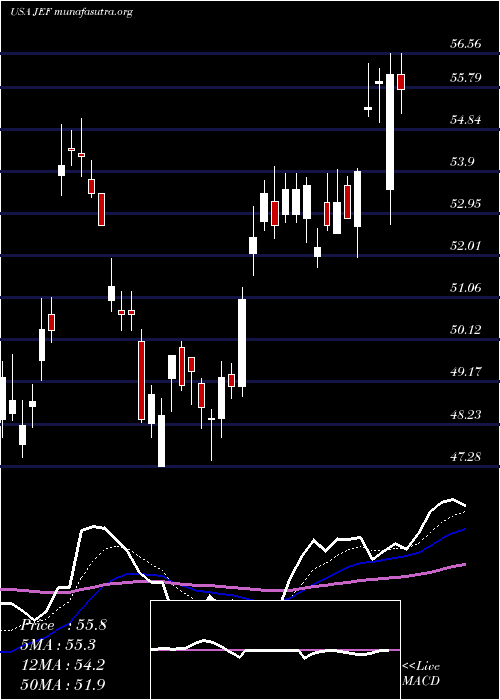
Task: Select the 55.79 price axis label
Action: [465, 78]
